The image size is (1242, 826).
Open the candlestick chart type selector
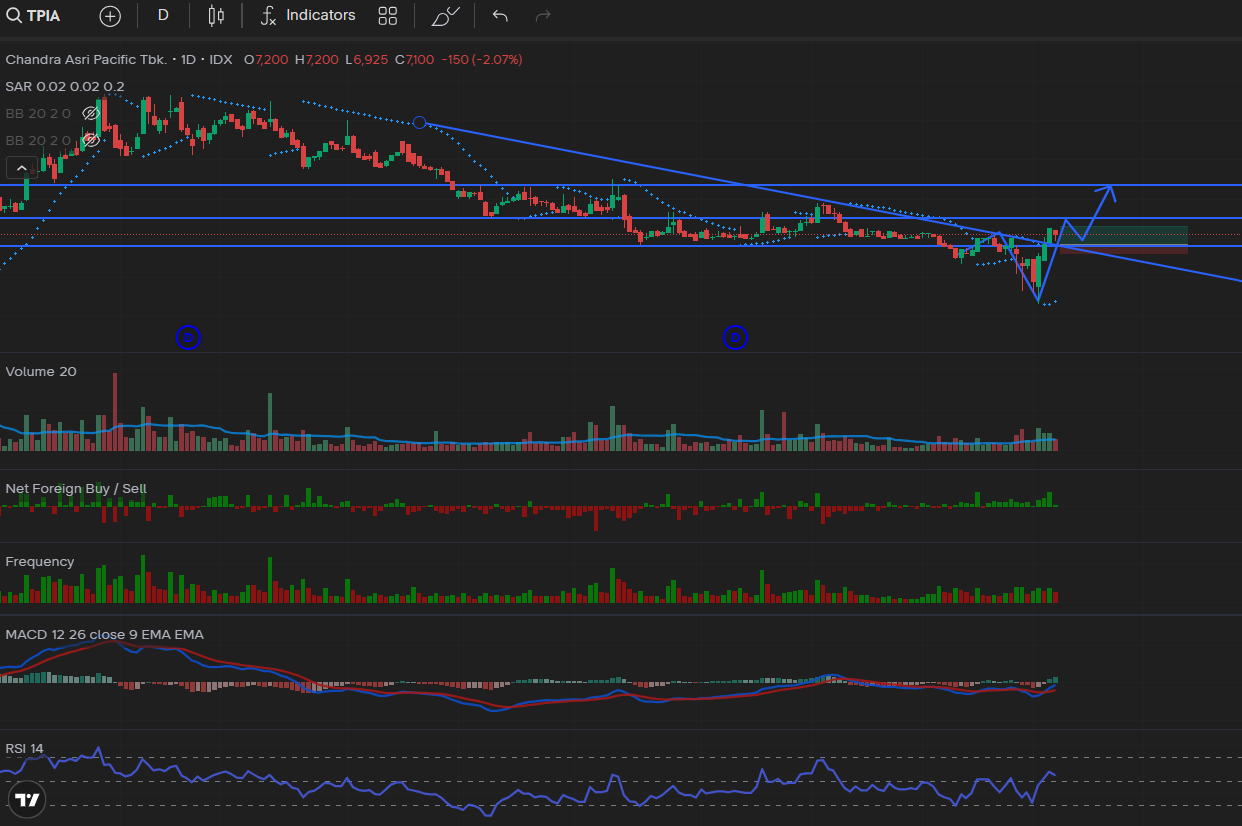(x=216, y=16)
